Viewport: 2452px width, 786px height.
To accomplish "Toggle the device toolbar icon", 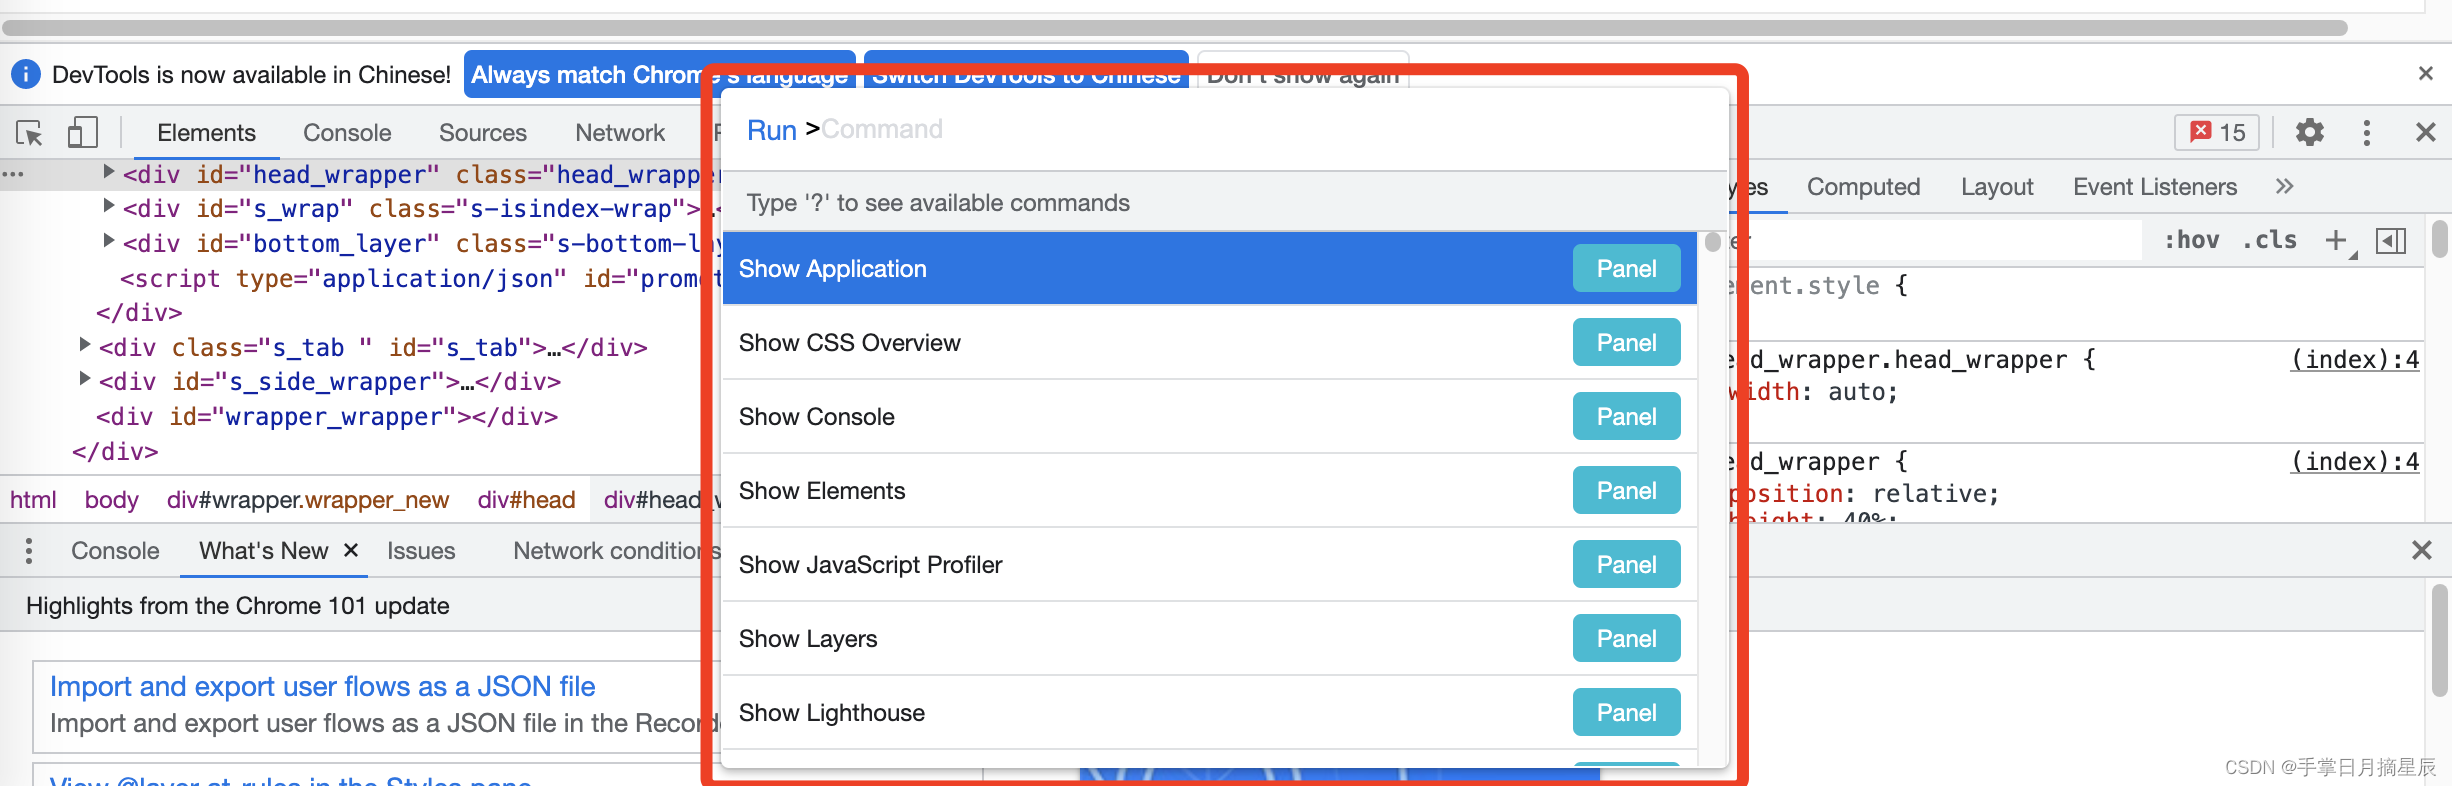I will 82,132.
